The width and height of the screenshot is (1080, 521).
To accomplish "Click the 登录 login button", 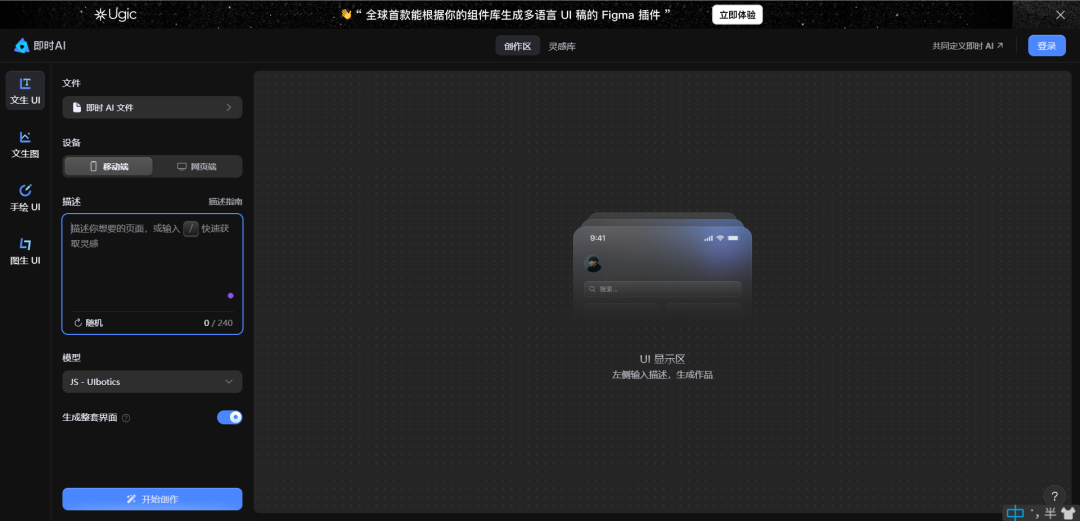I will click(x=1046, y=46).
